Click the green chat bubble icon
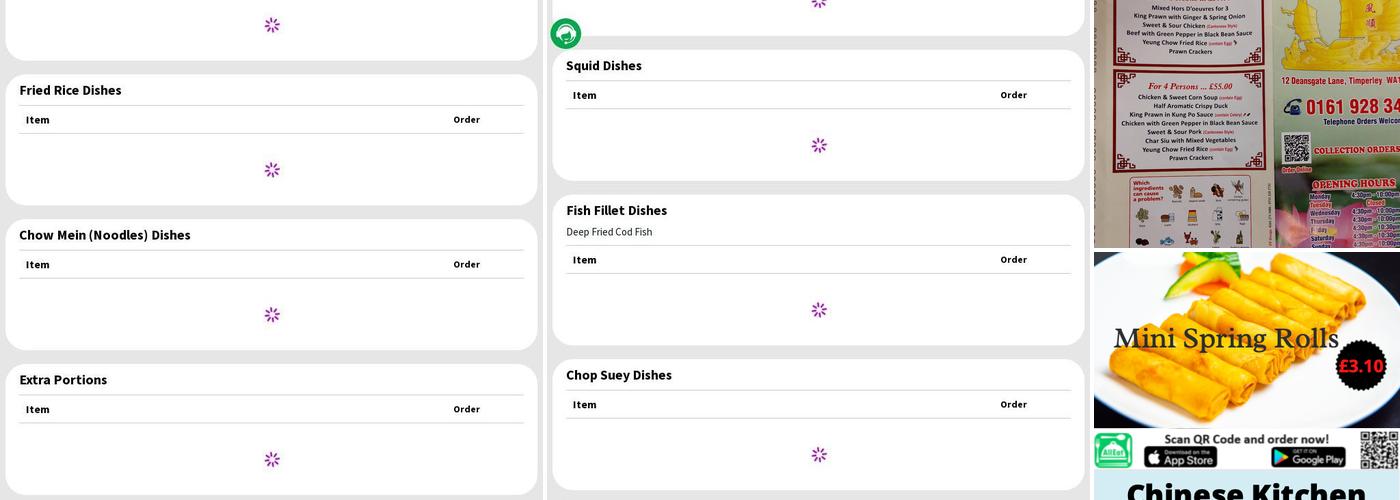The image size is (1400, 500). [x=565, y=34]
